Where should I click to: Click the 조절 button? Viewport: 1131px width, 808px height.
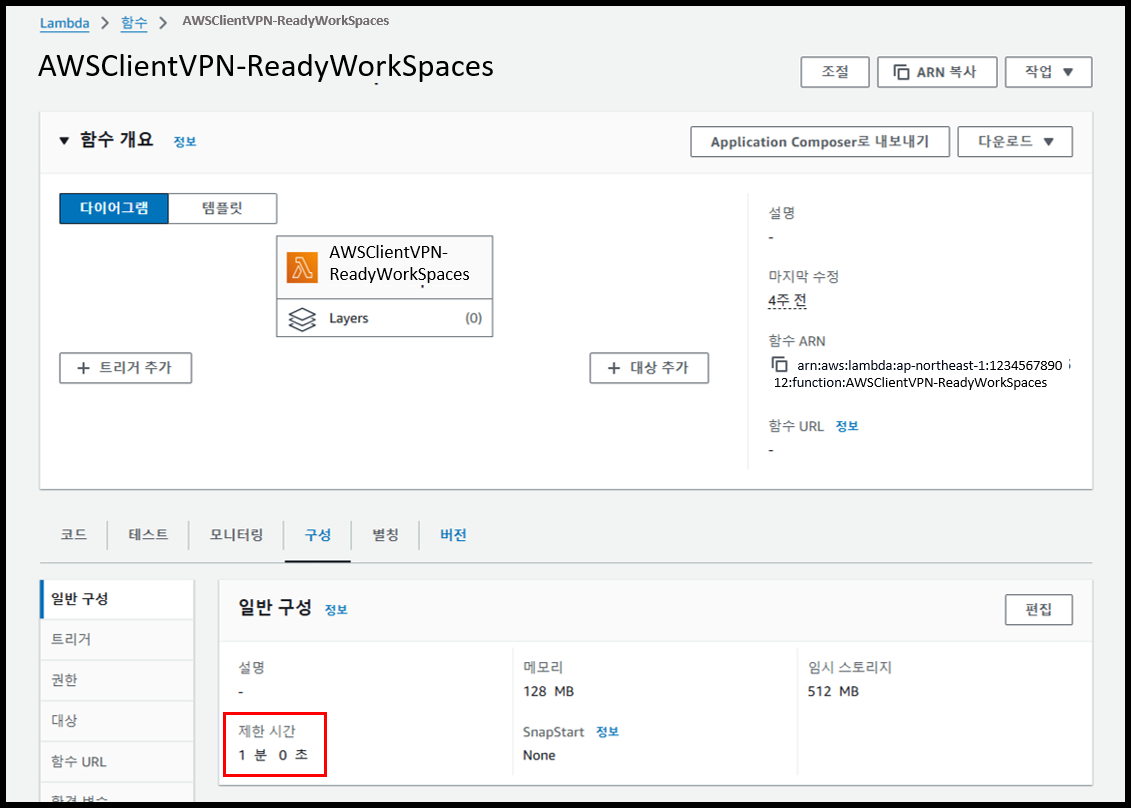pyautogui.click(x=835, y=72)
